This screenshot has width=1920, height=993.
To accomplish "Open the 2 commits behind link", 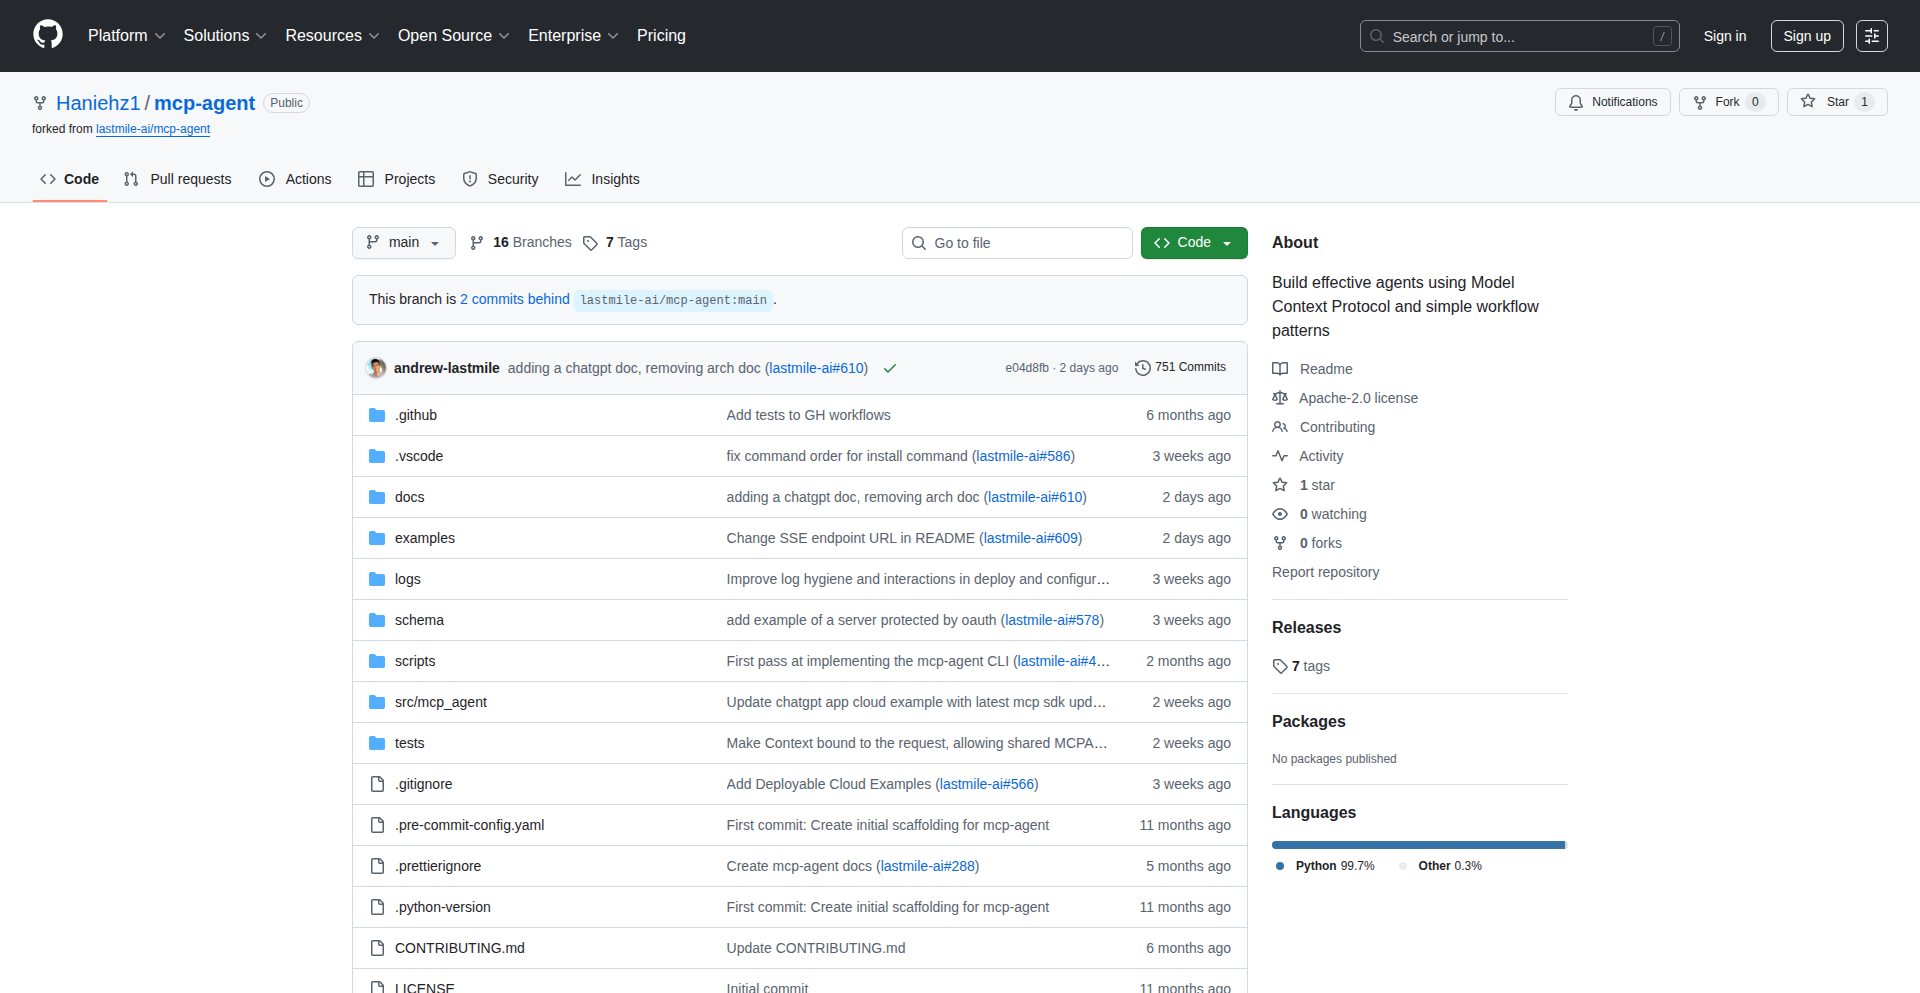I will 514,299.
